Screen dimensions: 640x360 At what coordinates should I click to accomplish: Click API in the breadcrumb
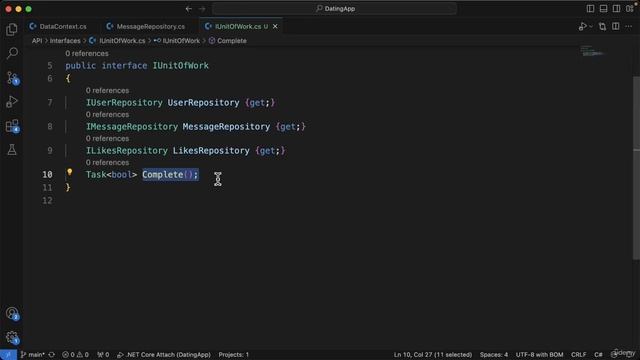37,41
